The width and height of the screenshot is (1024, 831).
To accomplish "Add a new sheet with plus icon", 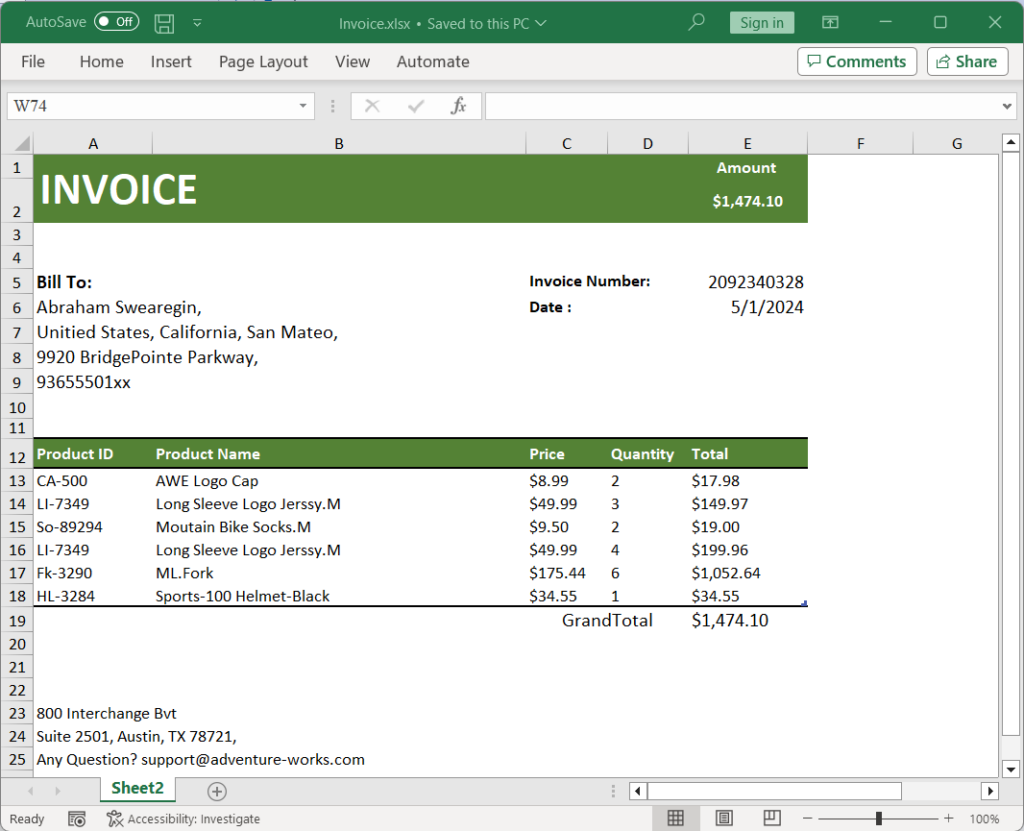I will (x=216, y=791).
